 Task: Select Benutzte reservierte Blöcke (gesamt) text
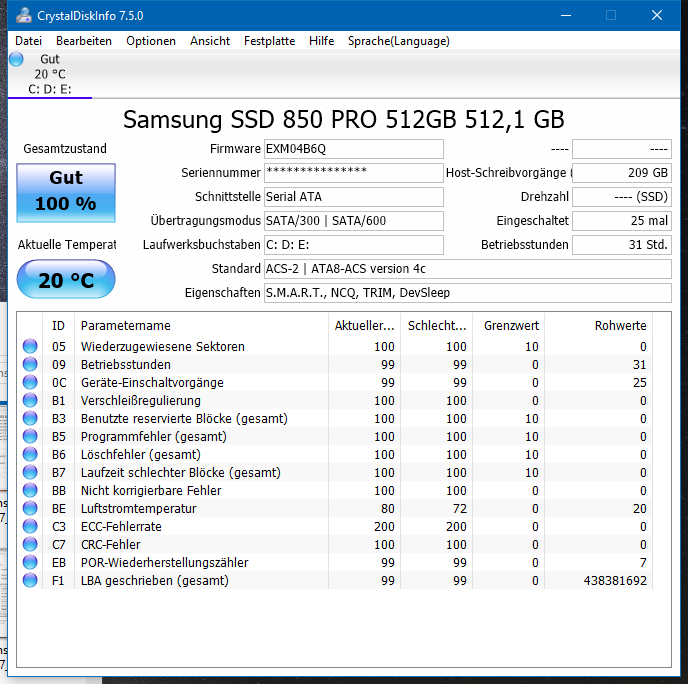pos(184,419)
